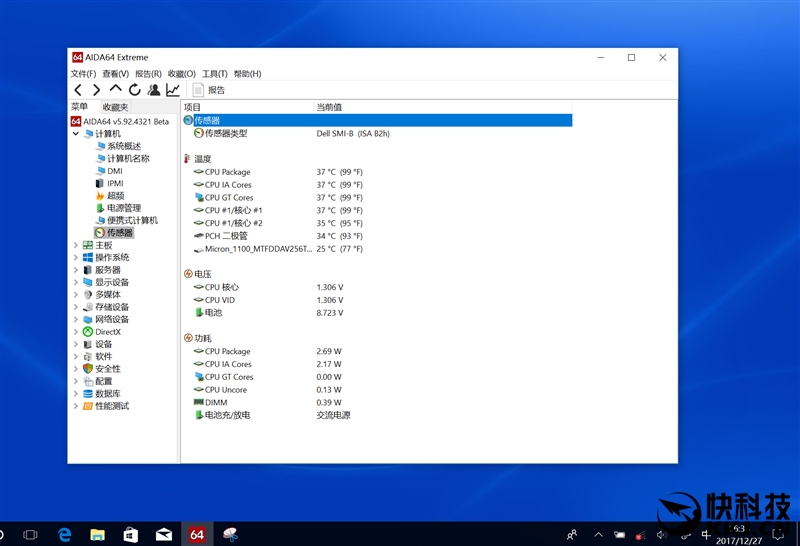Expand the 主板 tree node
The width and height of the screenshot is (800, 546).
(76, 245)
